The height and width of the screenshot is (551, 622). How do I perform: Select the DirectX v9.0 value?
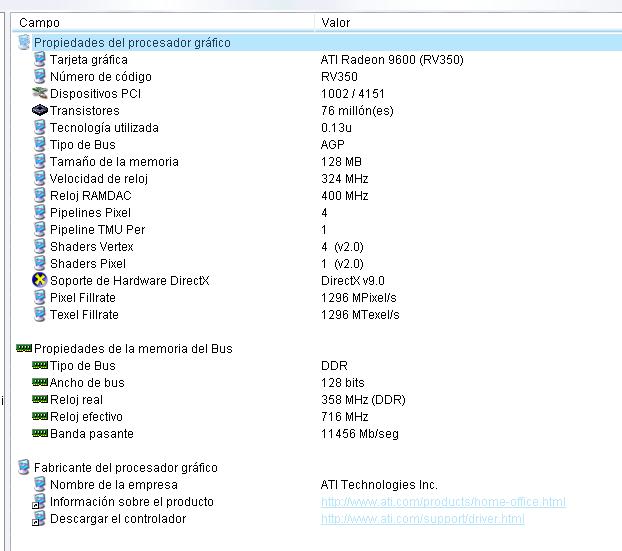(x=353, y=280)
